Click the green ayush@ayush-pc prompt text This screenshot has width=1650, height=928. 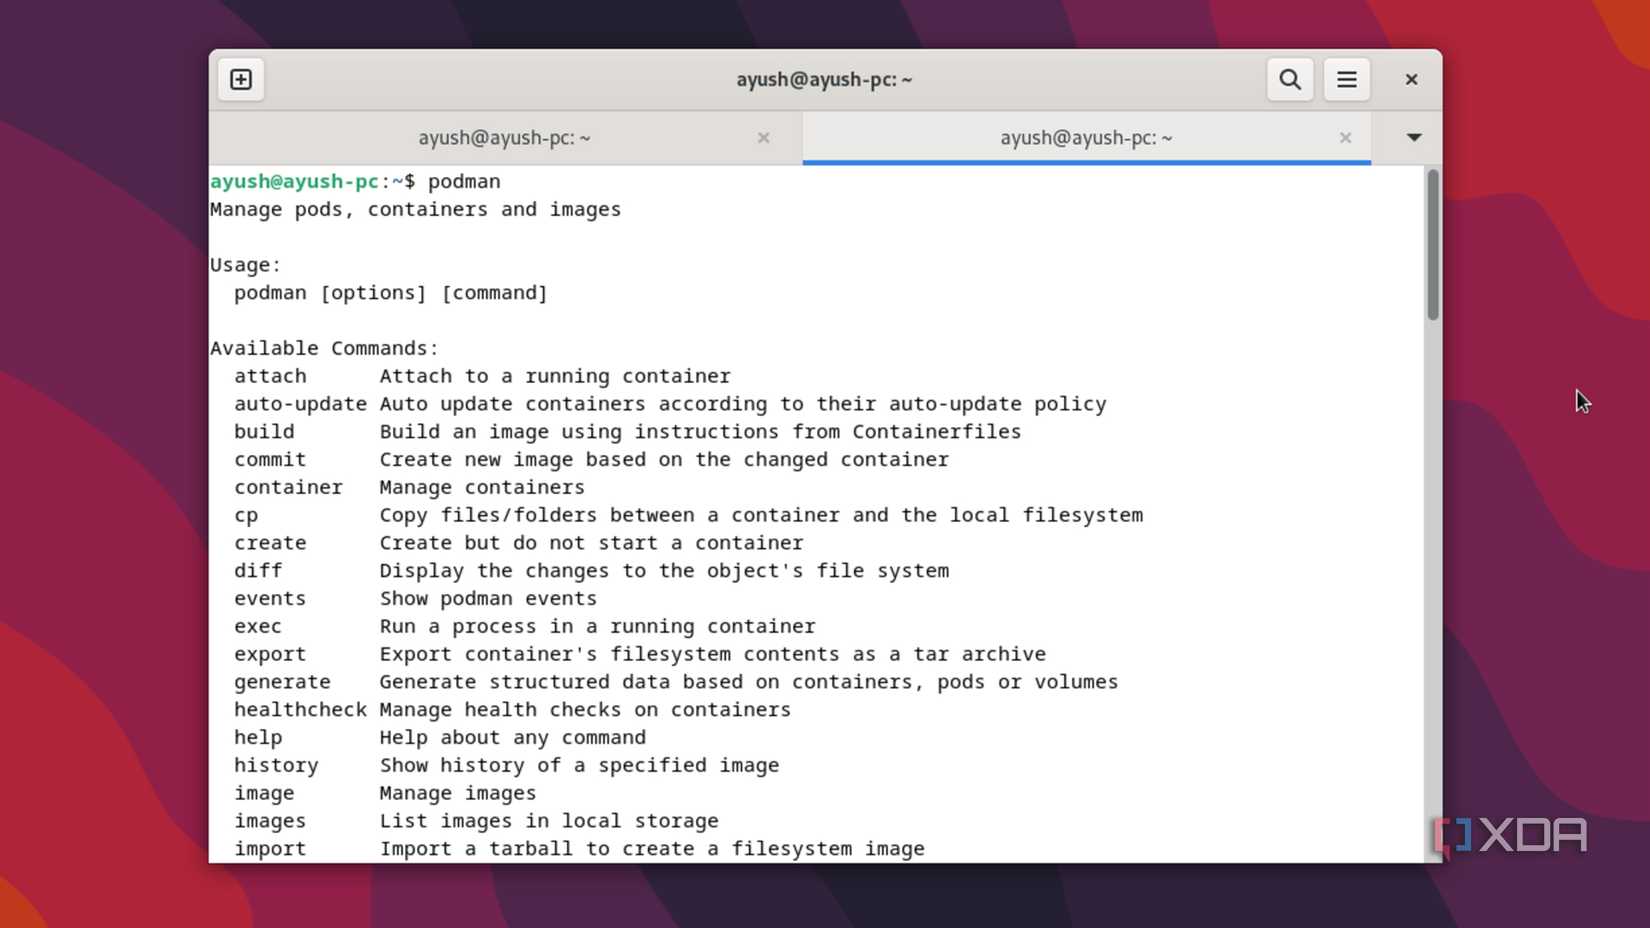295,181
